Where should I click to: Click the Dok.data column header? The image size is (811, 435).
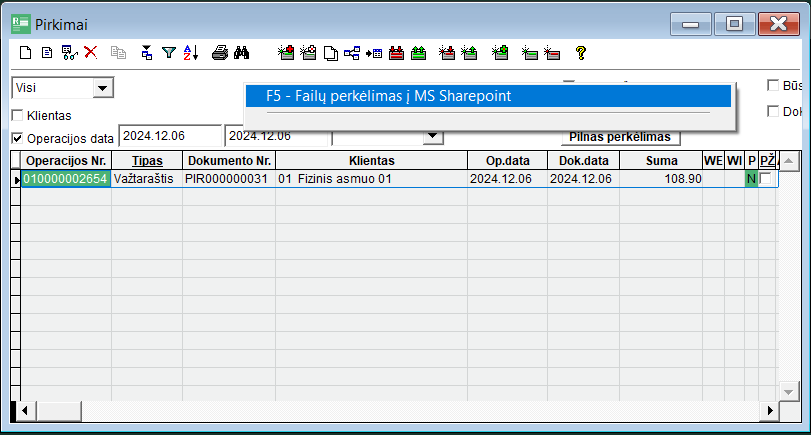click(583, 161)
